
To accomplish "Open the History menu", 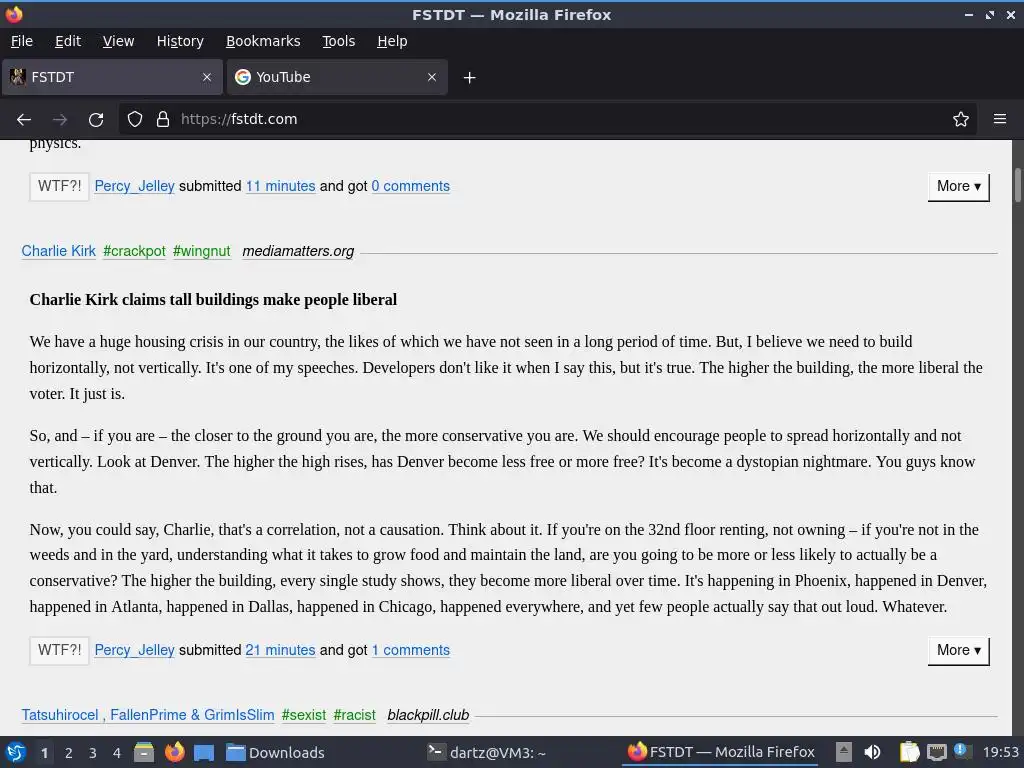I will click(180, 41).
